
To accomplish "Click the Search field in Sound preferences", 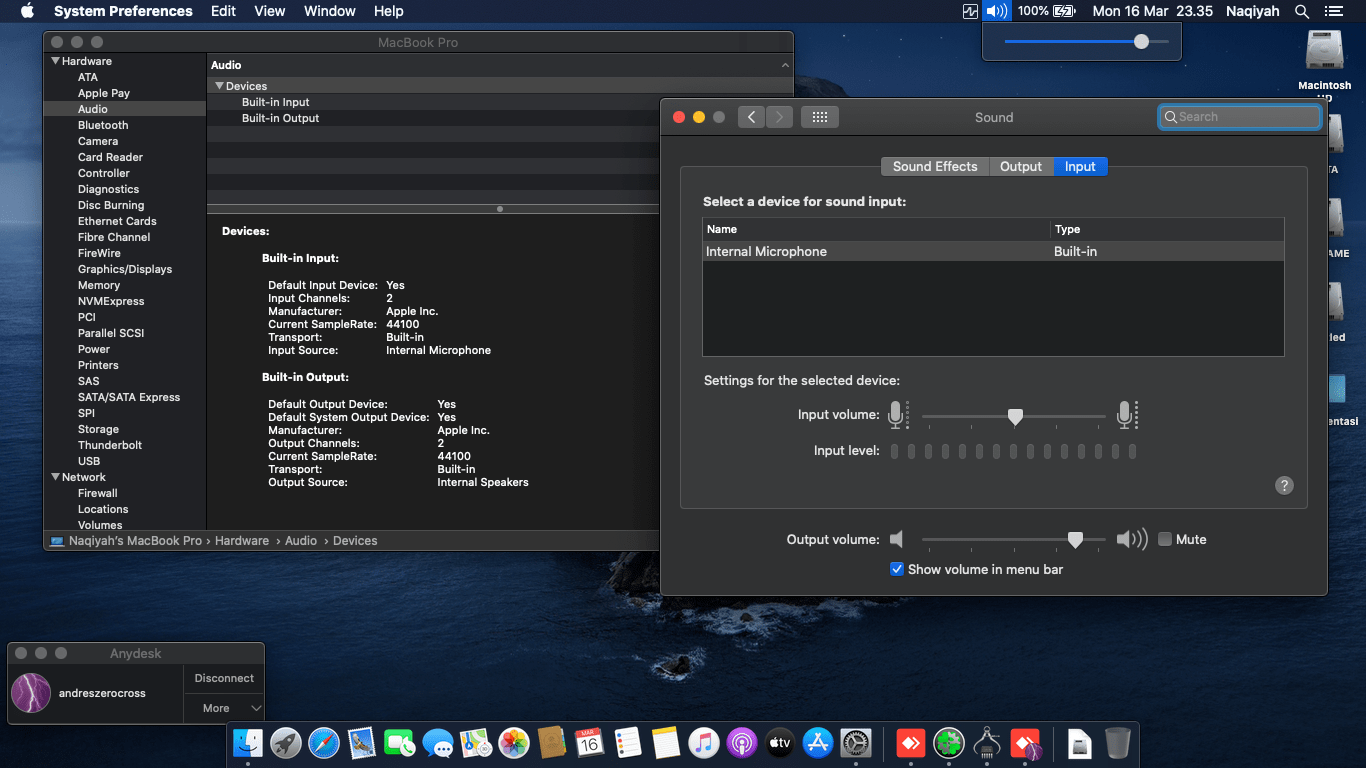I will click(1240, 117).
